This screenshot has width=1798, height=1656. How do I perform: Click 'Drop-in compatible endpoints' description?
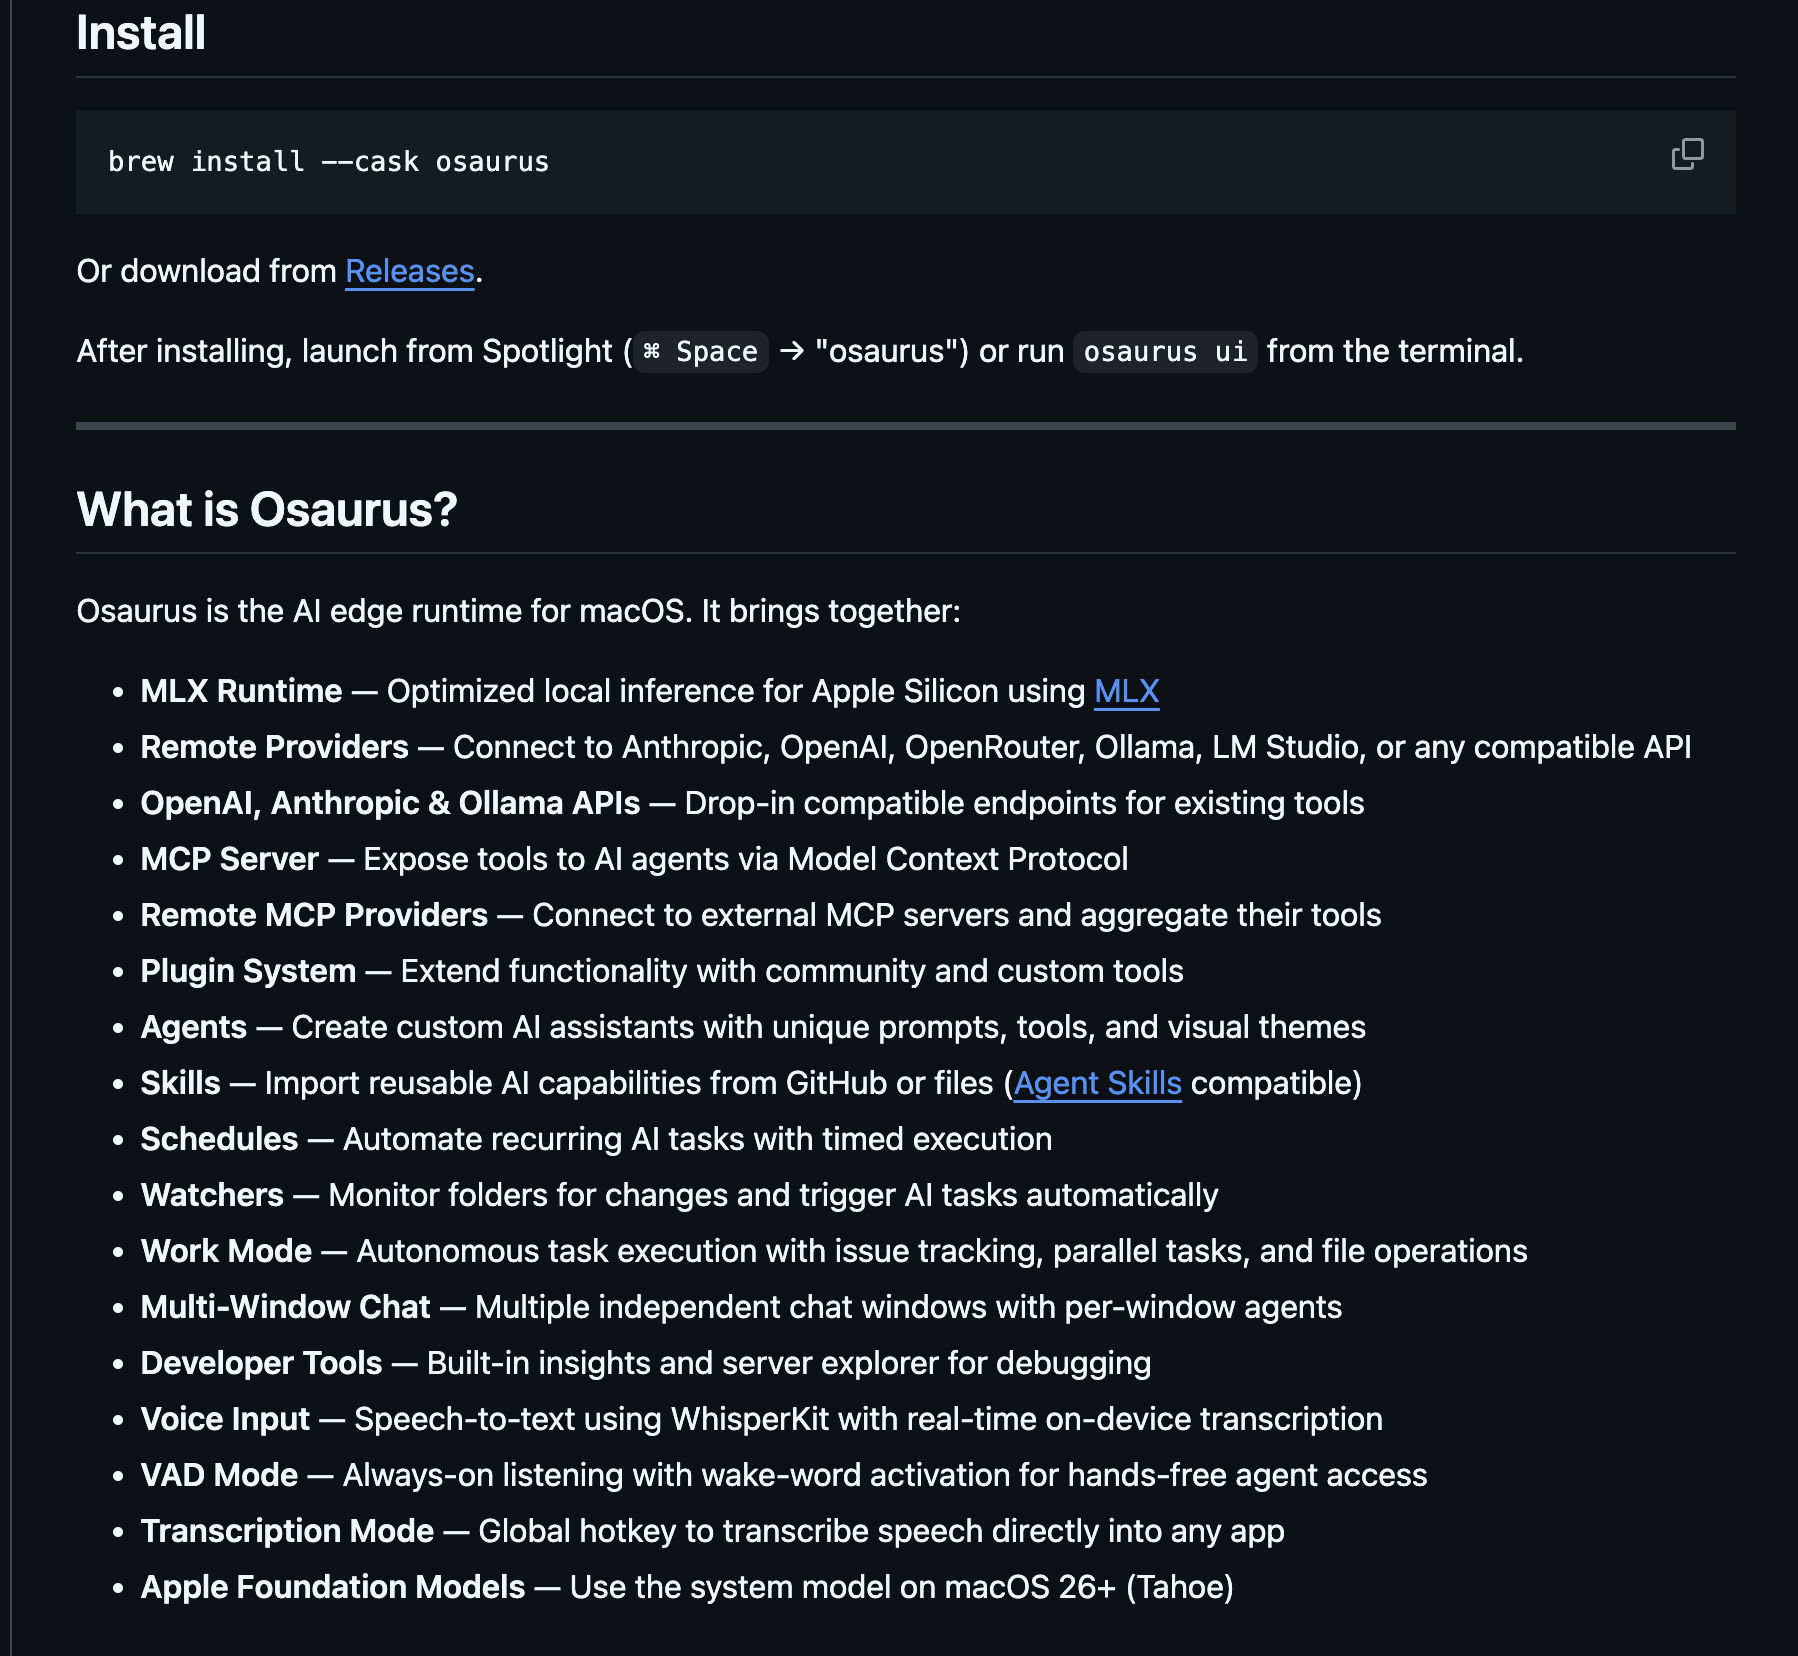(1024, 803)
